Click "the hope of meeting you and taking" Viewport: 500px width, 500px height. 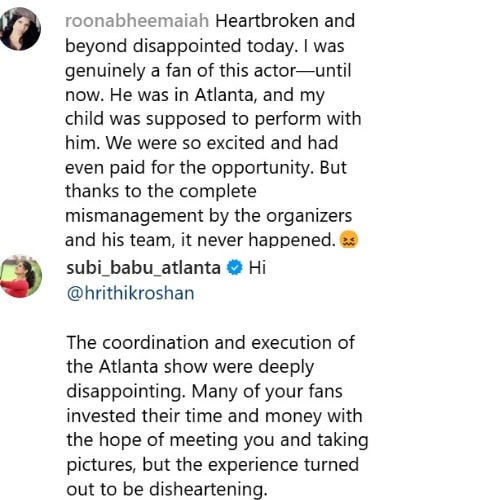pos(217,440)
